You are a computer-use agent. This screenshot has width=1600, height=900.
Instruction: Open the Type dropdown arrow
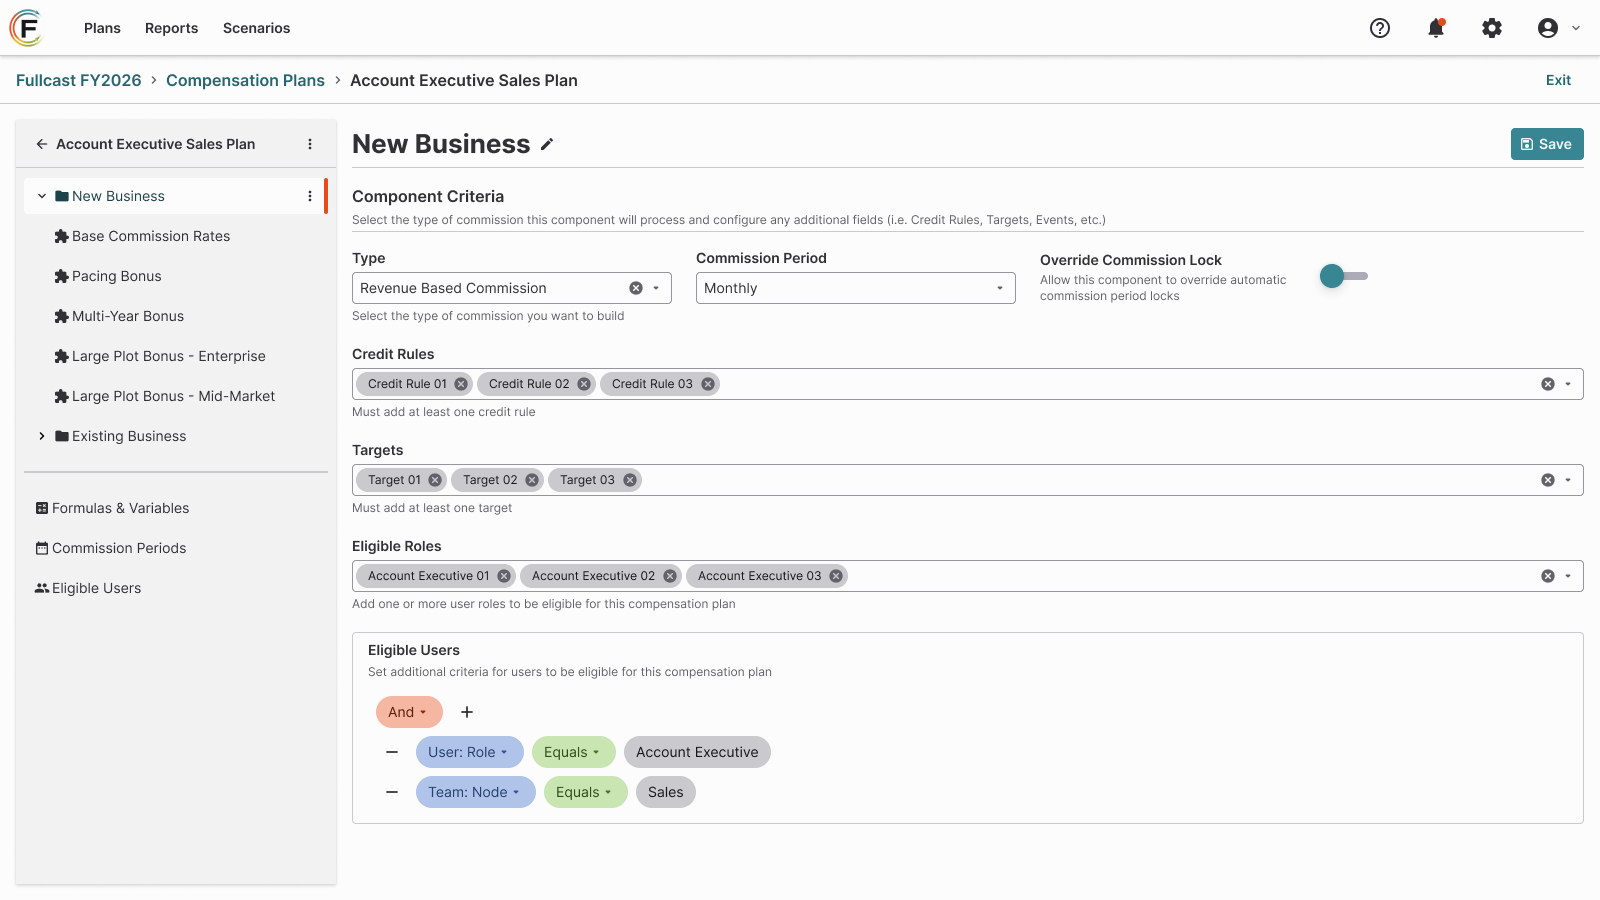tap(657, 288)
